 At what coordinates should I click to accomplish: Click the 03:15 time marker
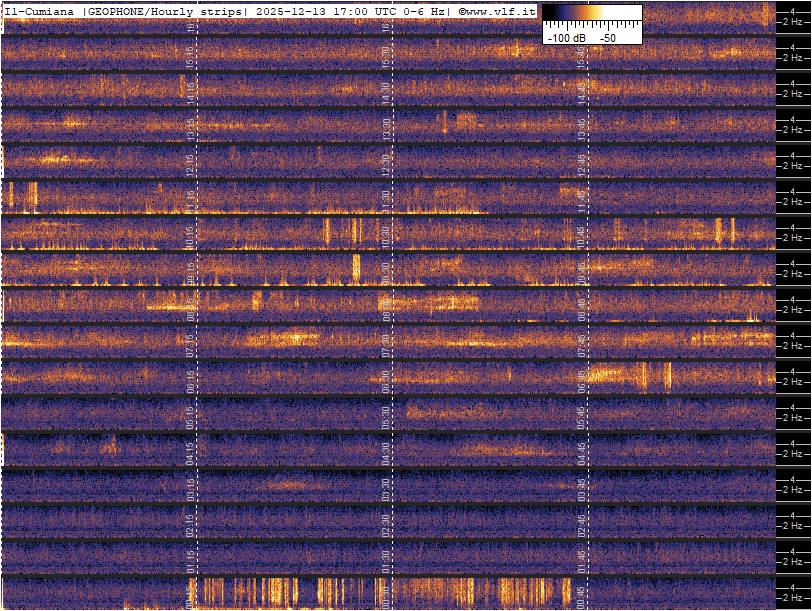(x=190, y=488)
